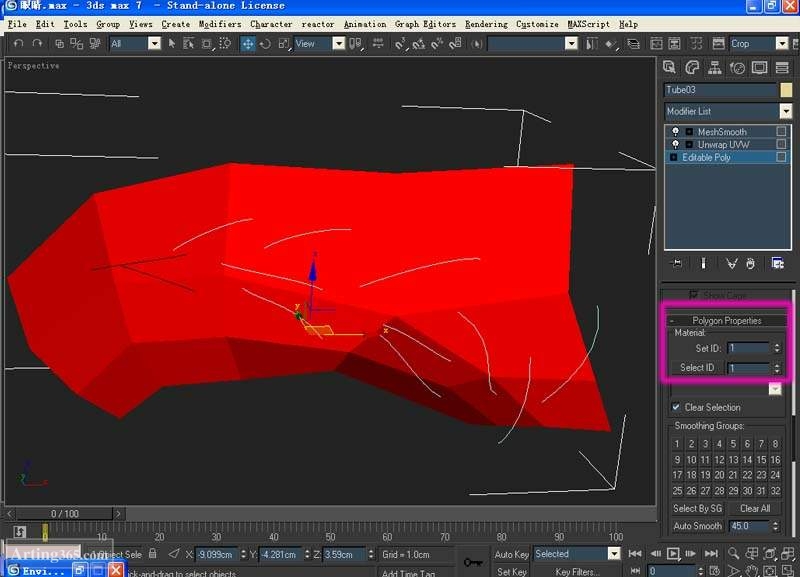Click the Clear All smoothing button
The height and width of the screenshot is (577, 800).
pos(755,508)
